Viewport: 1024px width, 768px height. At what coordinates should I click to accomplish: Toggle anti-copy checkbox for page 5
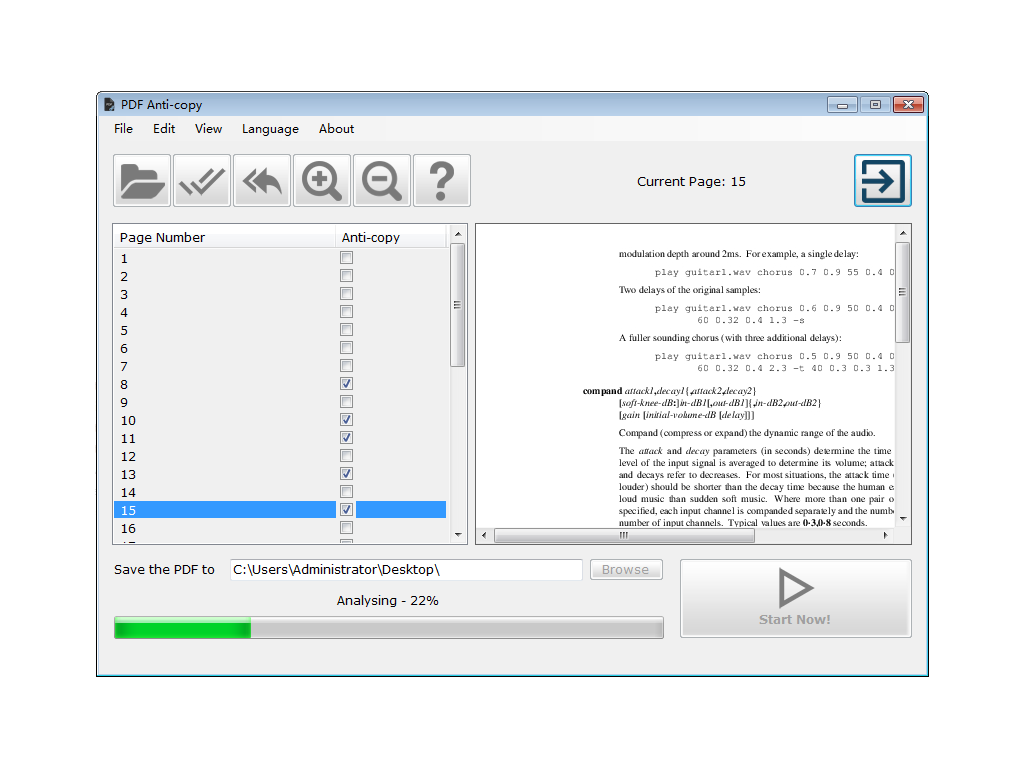pyautogui.click(x=347, y=330)
